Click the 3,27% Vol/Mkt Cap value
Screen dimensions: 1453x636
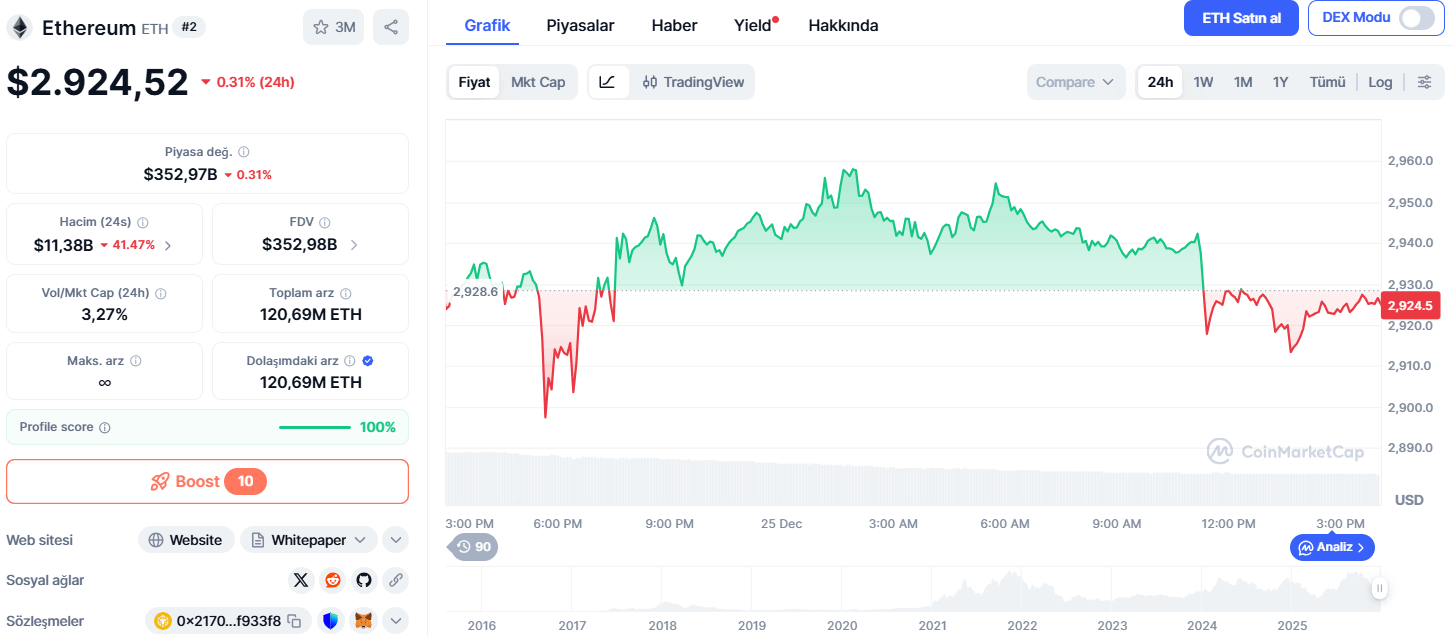105,315
